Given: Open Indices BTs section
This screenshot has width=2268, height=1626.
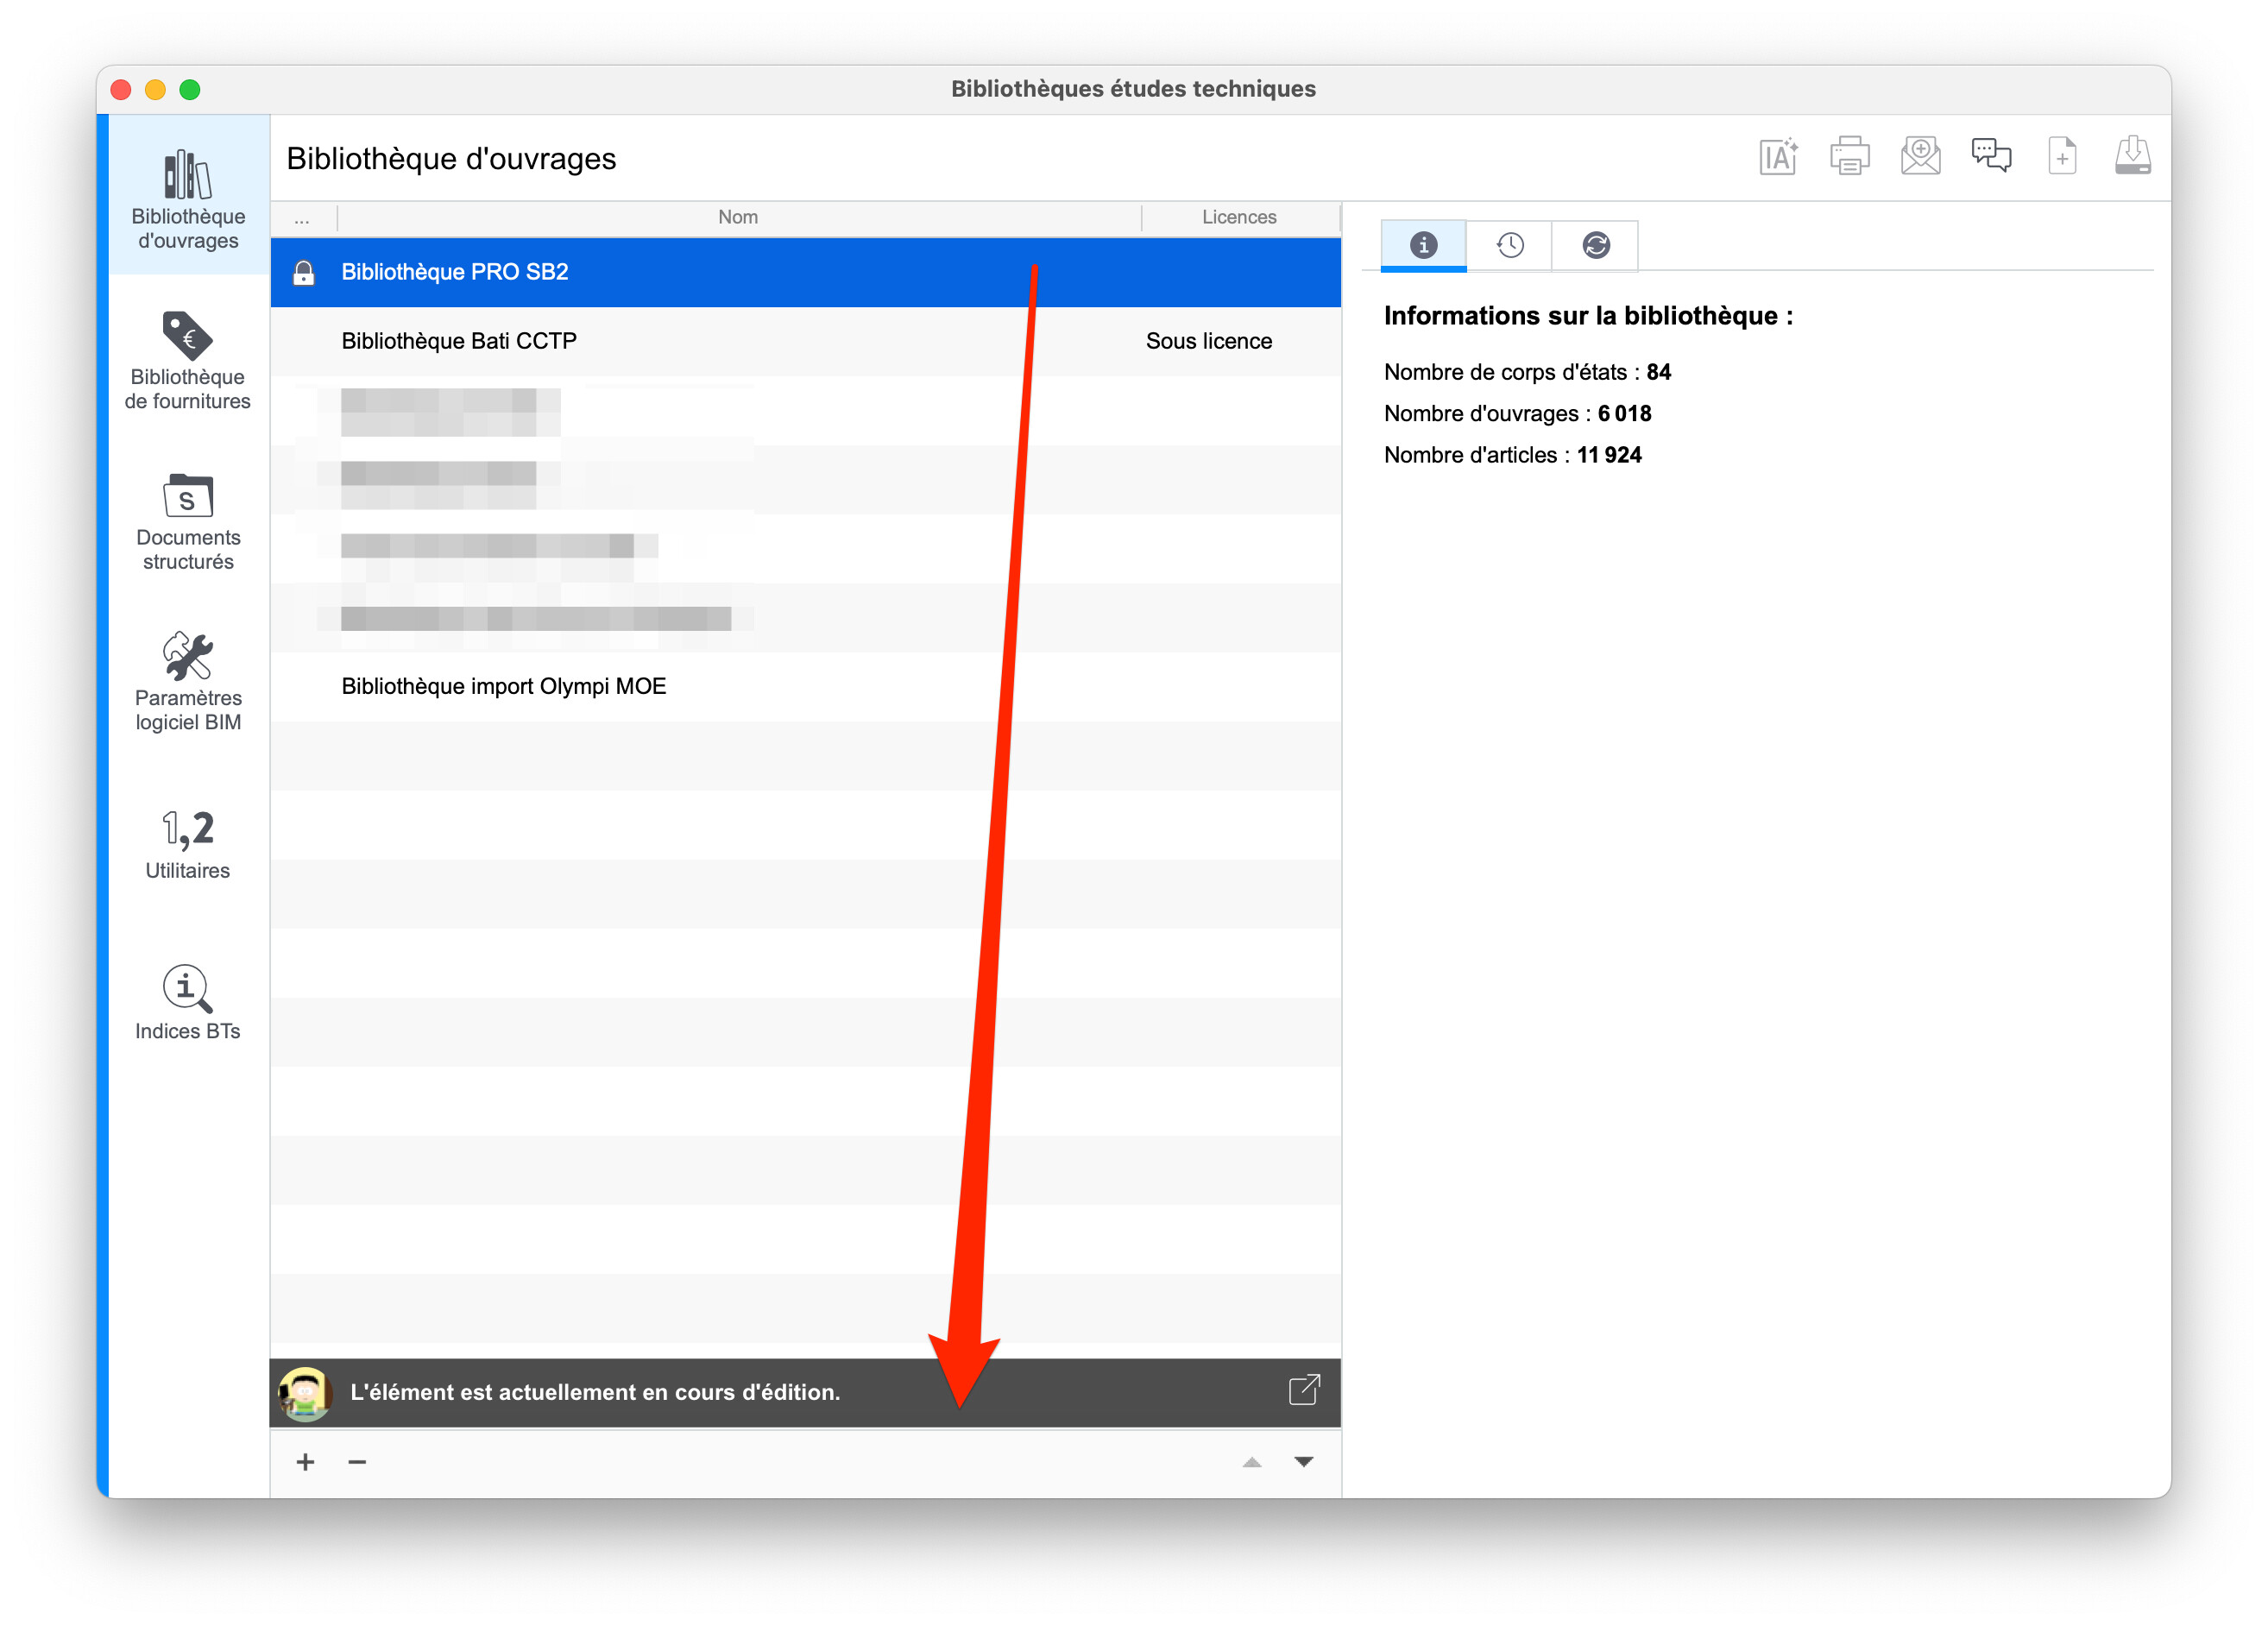Looking at the screenshot, I should (188, 1003).
